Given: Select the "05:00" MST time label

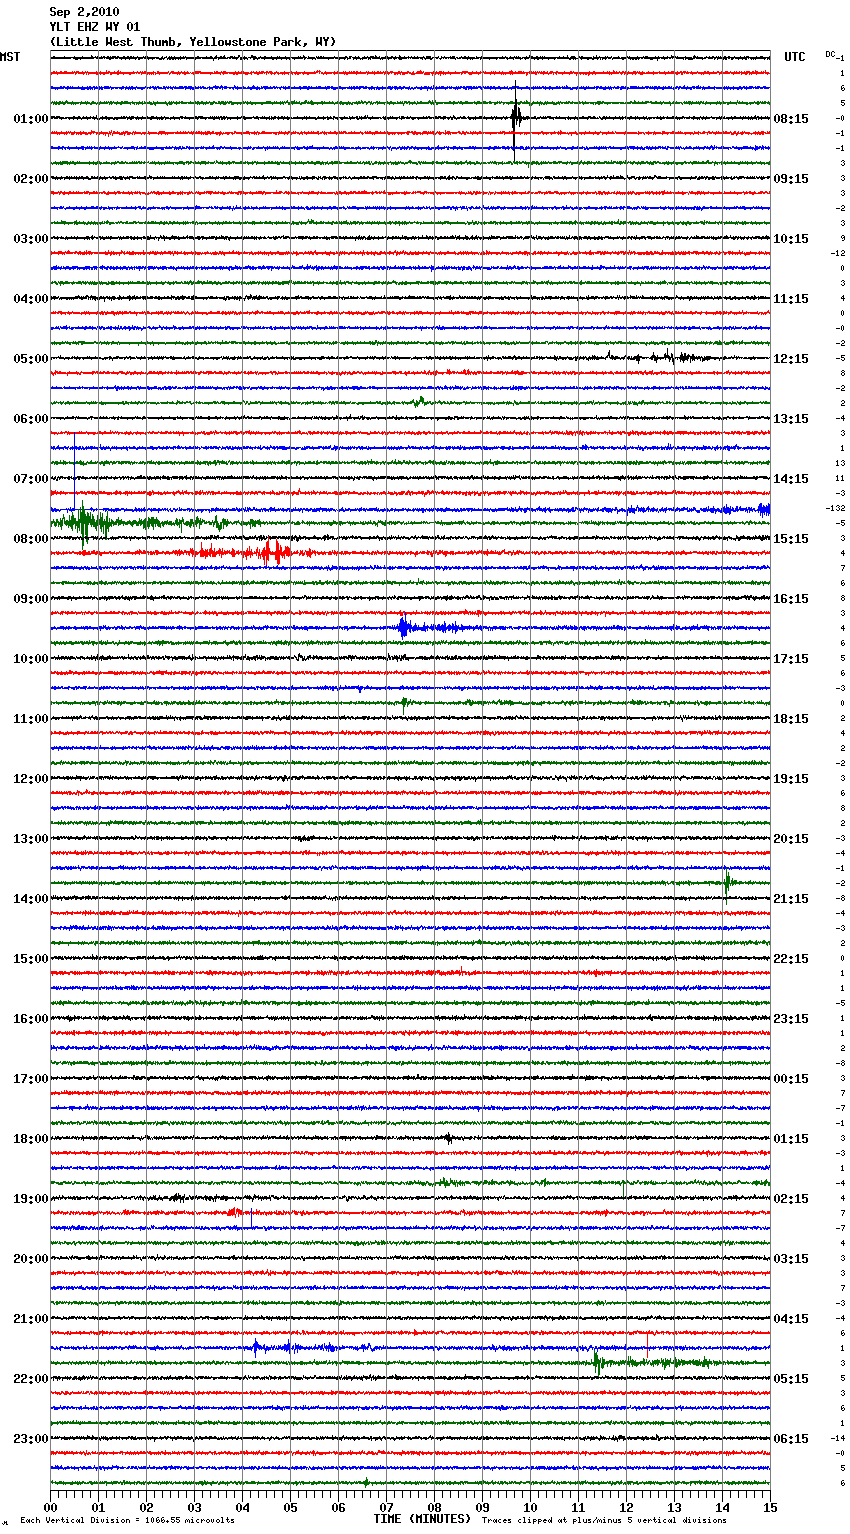Looking at the screenshot, I should pos(31,359).
